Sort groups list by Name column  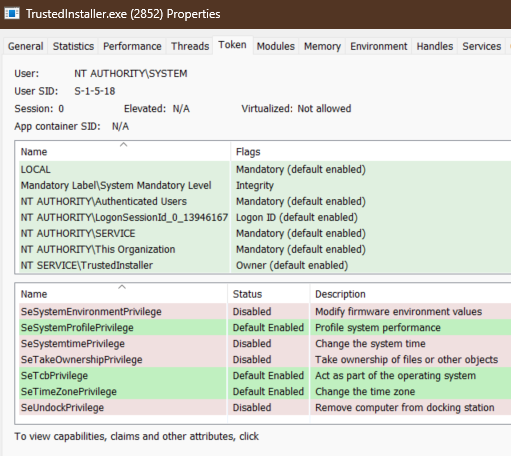[123, 152]
